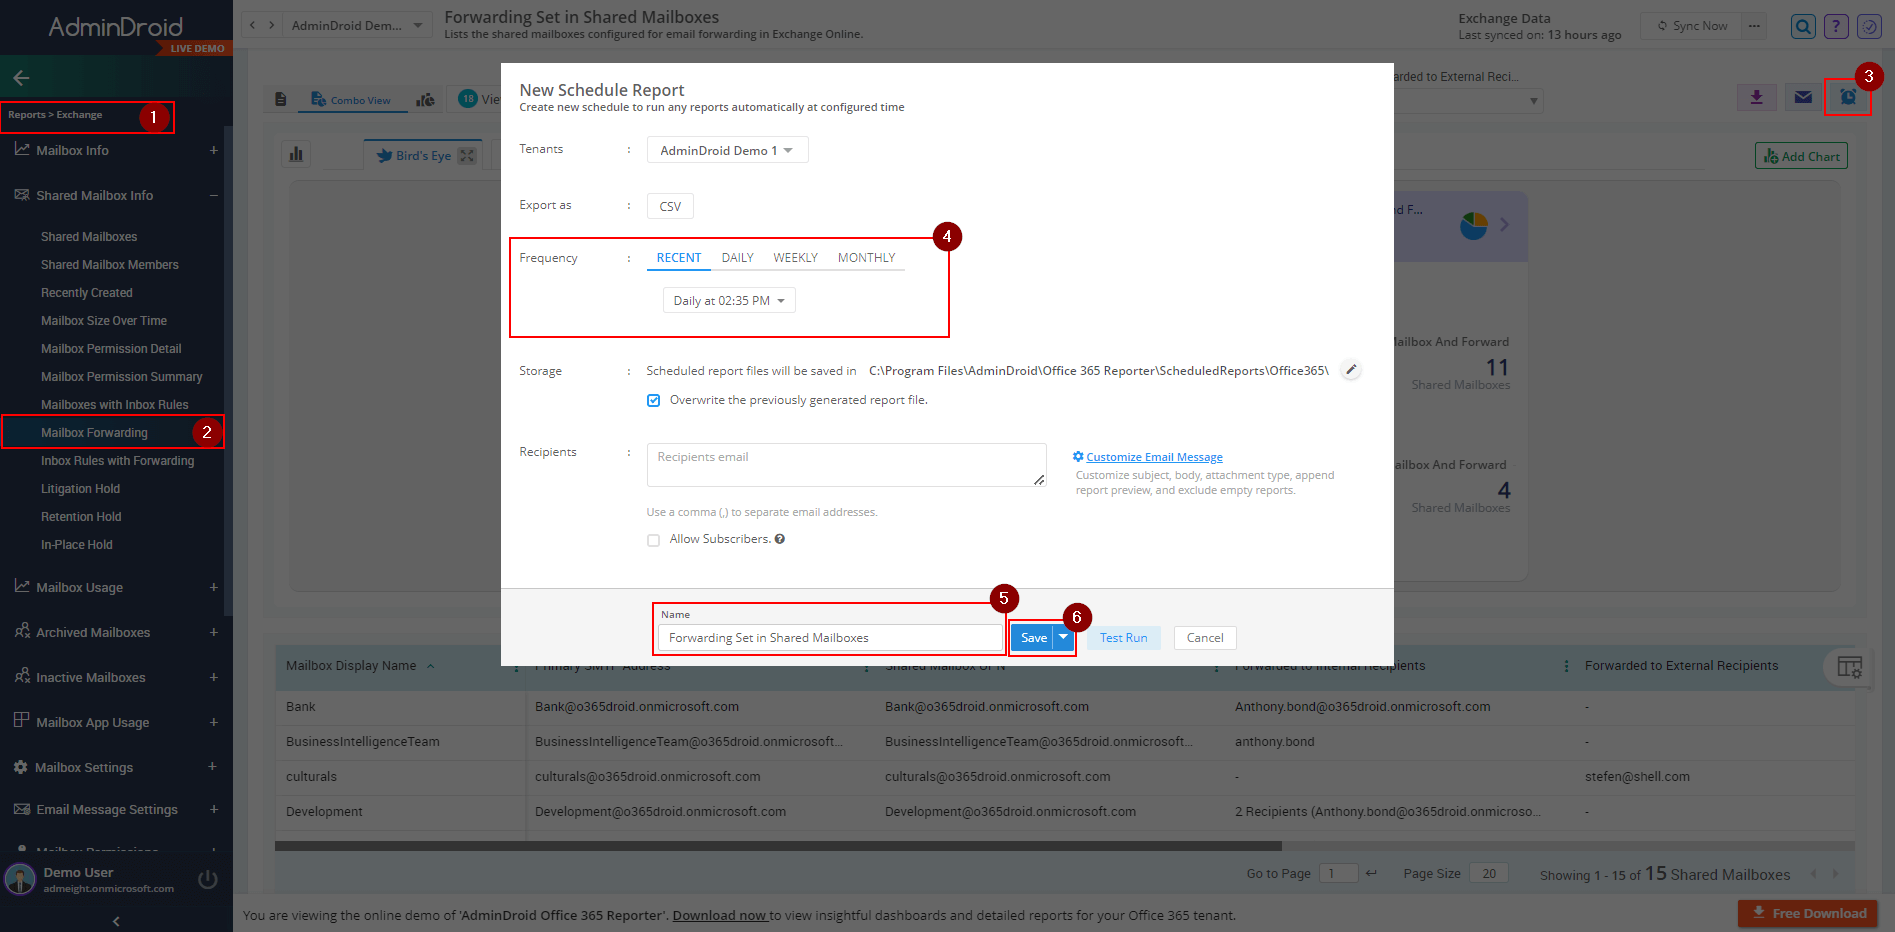1895x932 pixels.
Task: Open the Save button's dropdown arrow
Action: pos(1064,637)
